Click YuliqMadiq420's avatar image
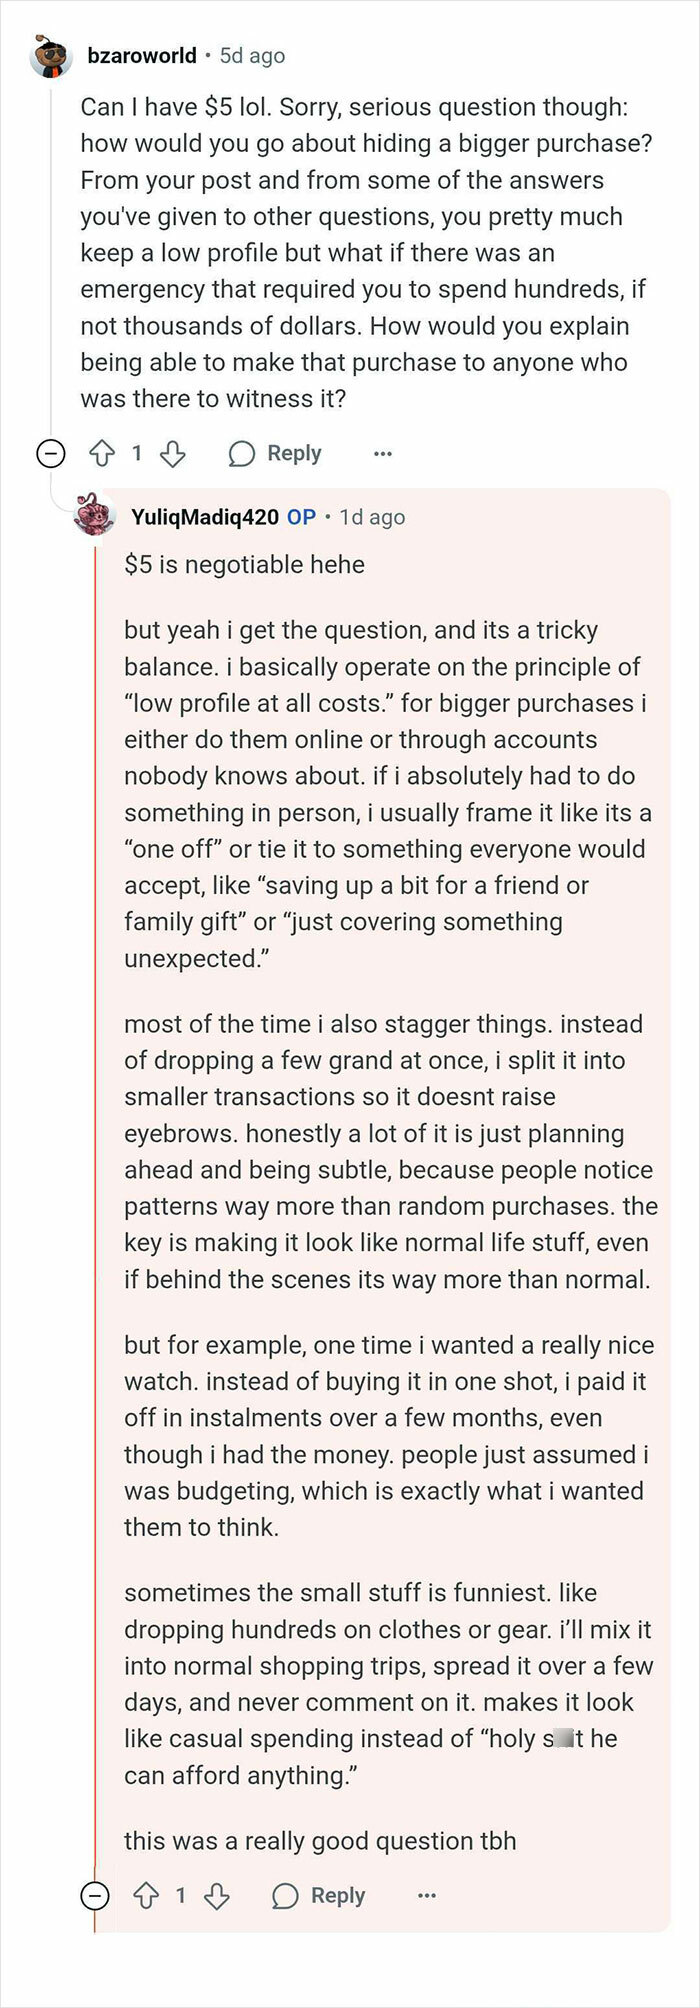Screen dimensions: 700x2008 93,515
